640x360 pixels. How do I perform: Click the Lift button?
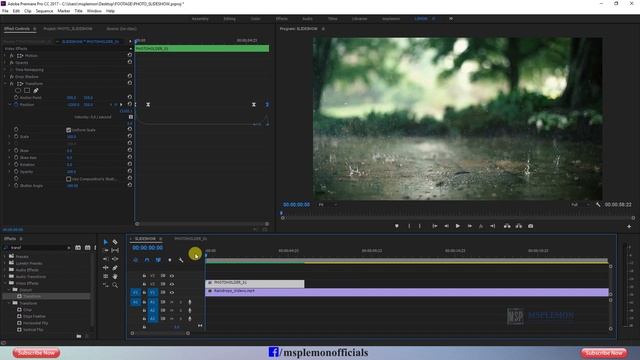(507, 226)
